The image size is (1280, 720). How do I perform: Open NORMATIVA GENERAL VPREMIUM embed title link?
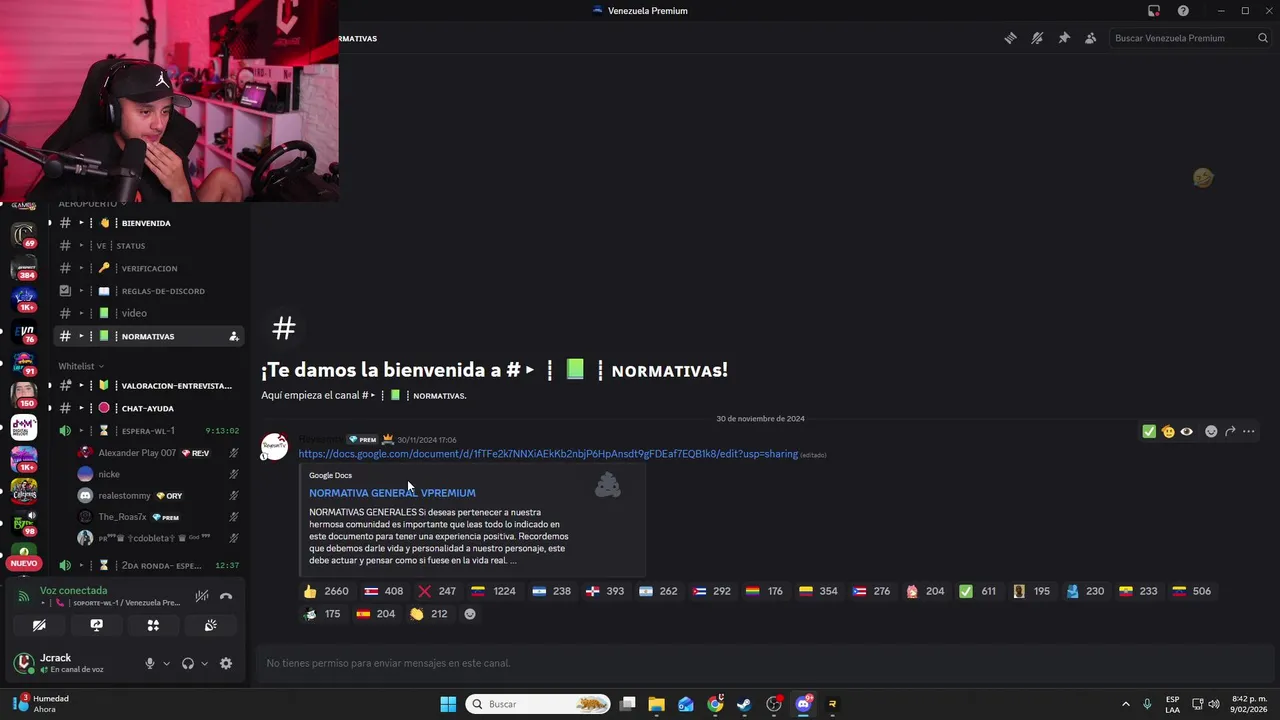[x=392, y=493]
